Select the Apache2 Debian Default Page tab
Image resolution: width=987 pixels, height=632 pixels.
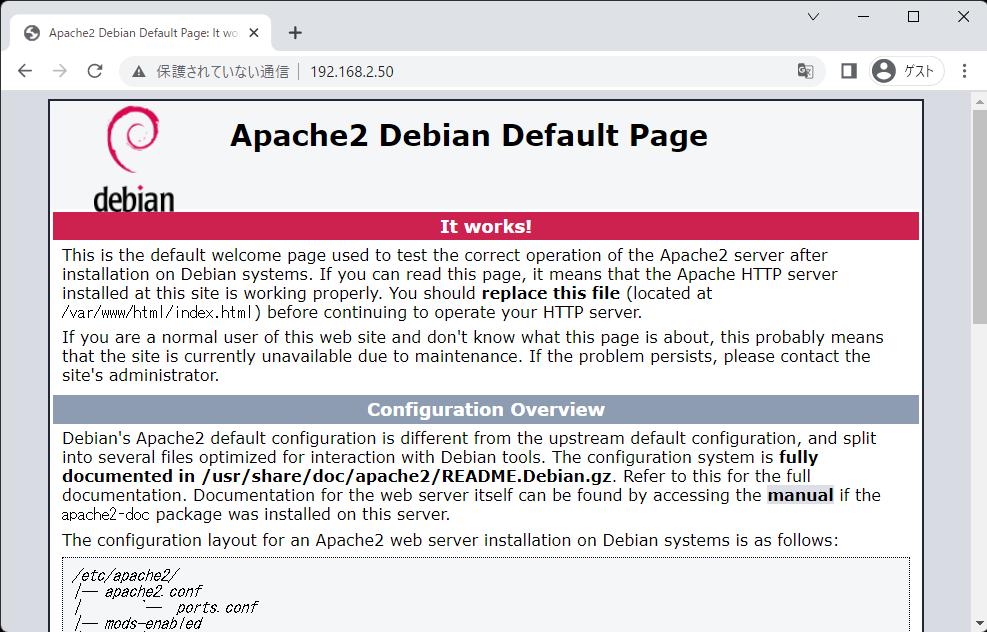click(x=141, y=33)
